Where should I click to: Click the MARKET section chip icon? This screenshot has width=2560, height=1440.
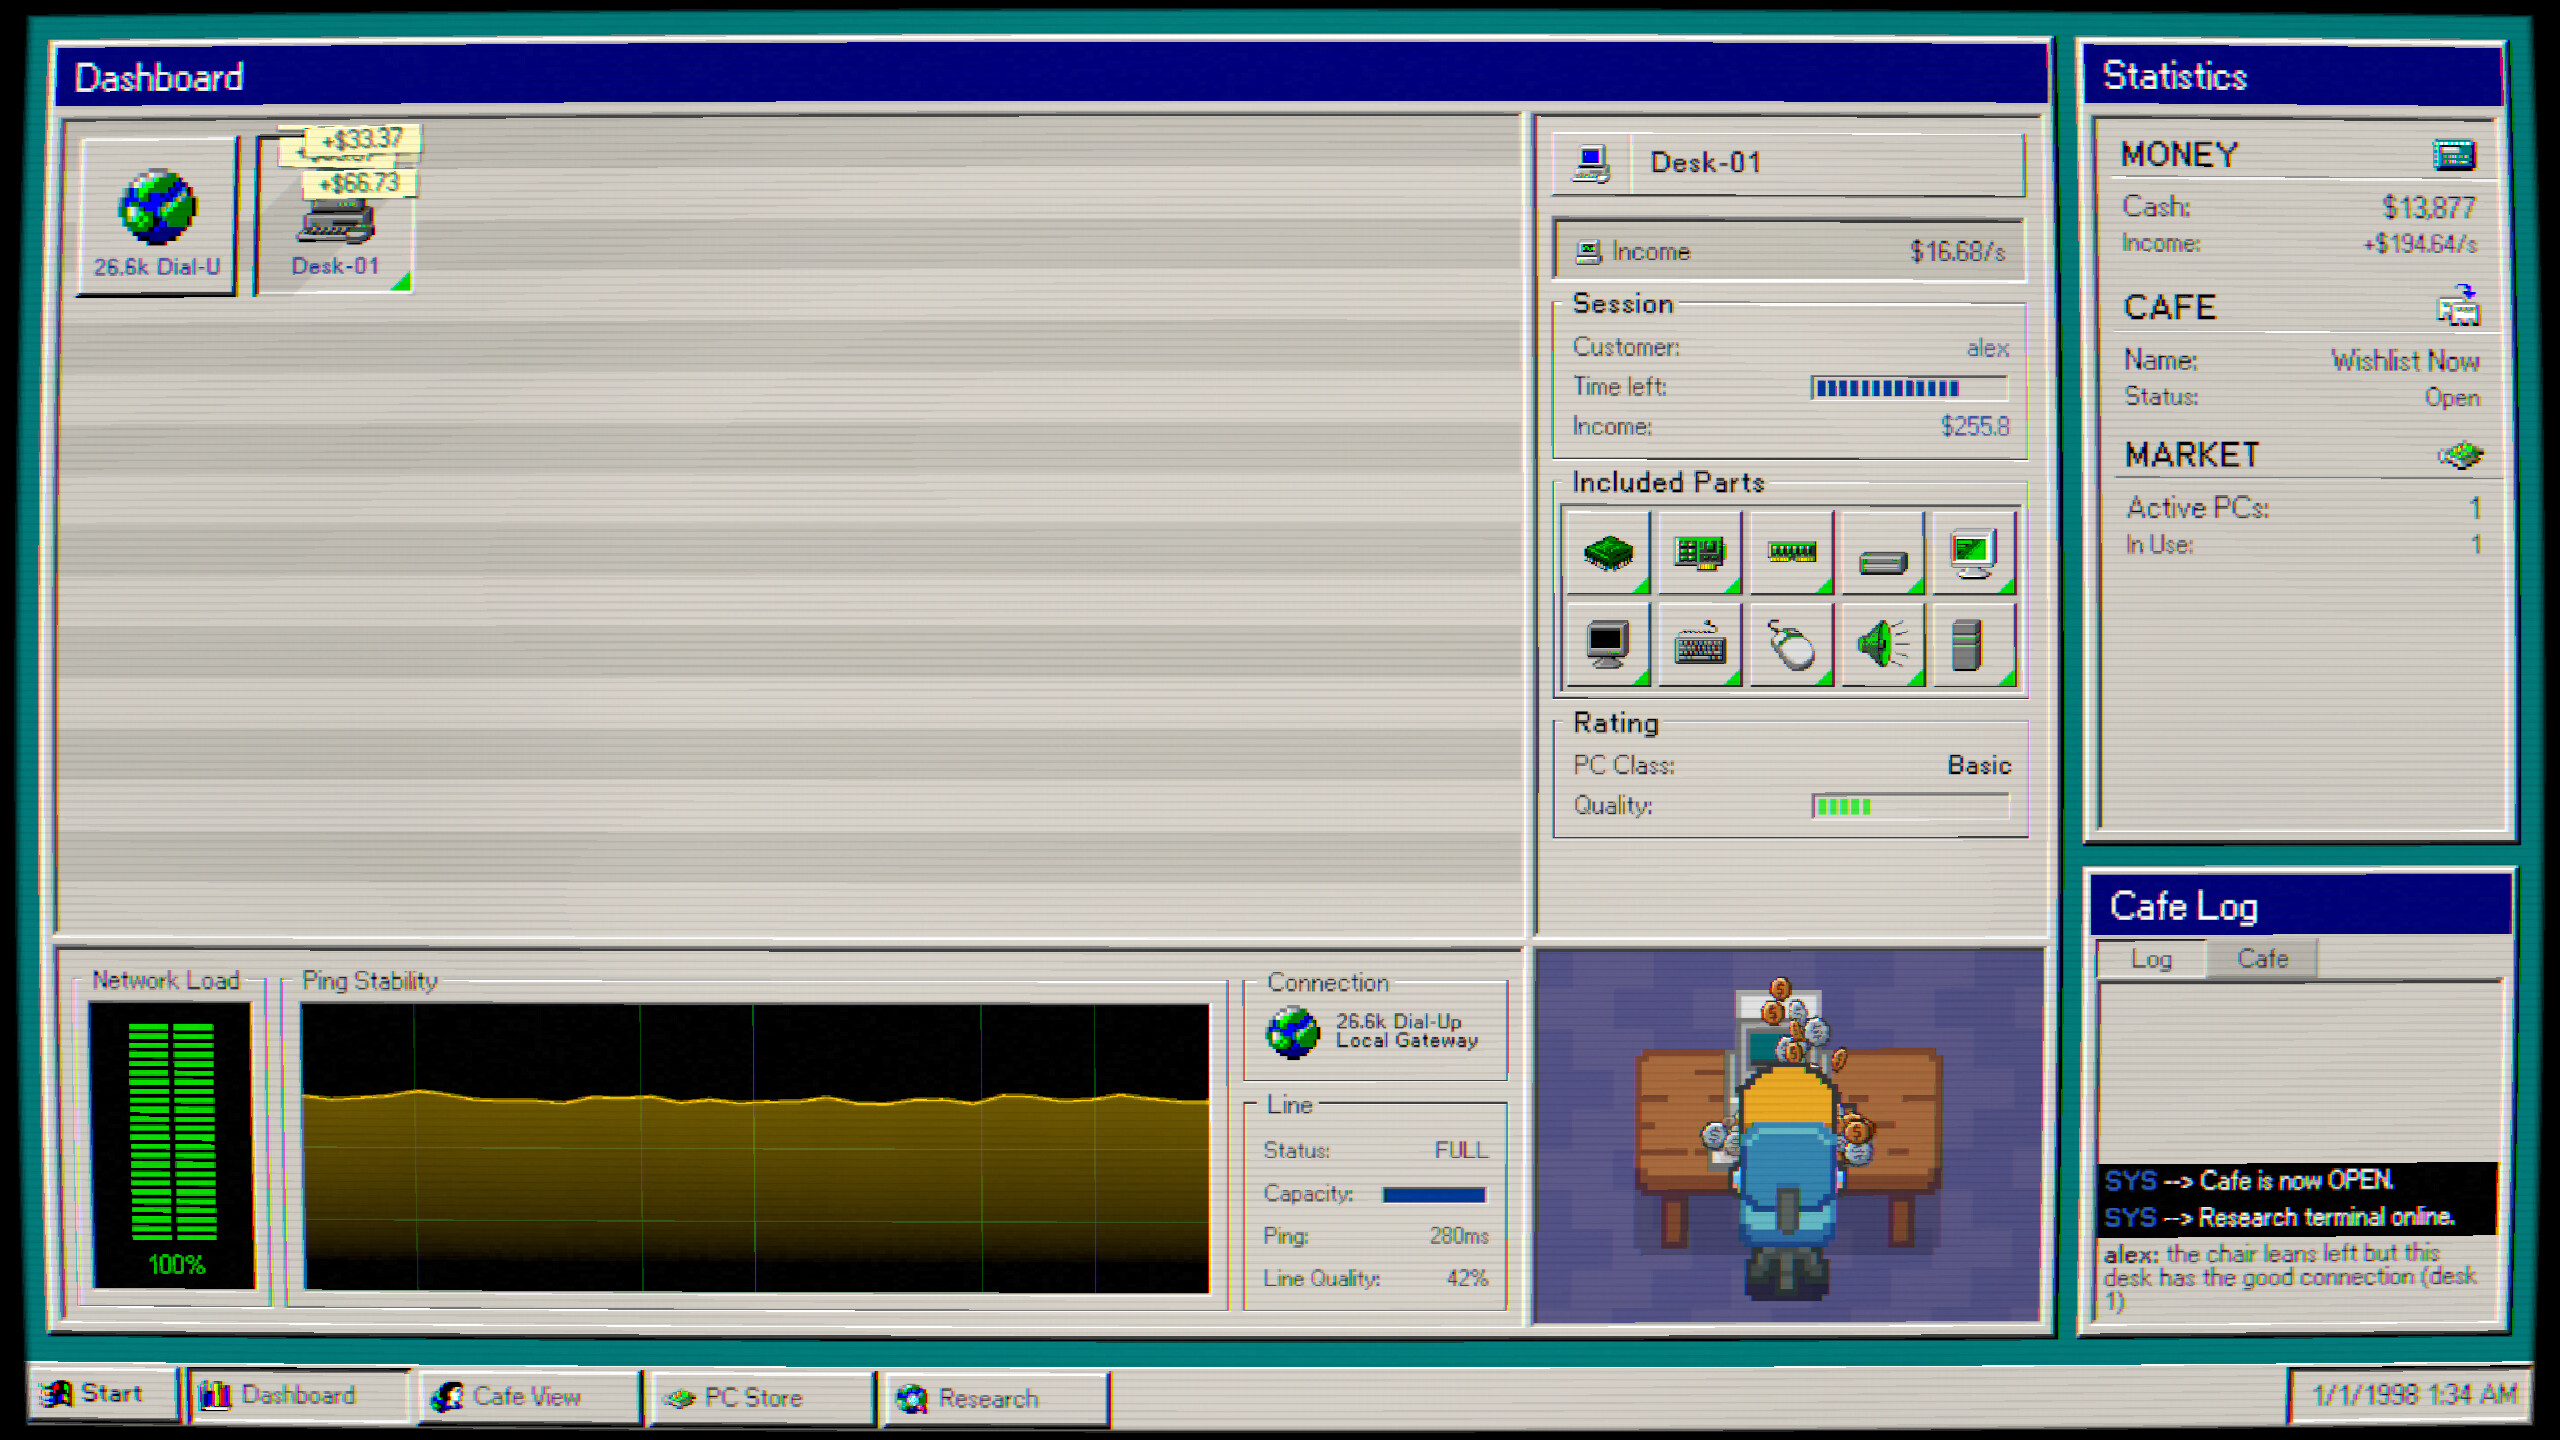pos(2460,455)
